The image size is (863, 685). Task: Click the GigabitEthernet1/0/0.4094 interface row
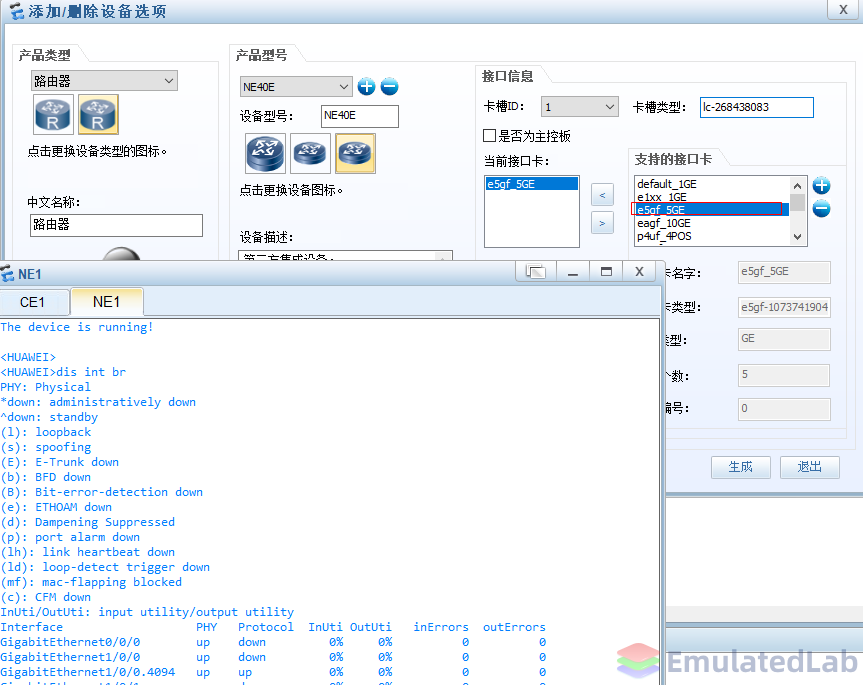click(x=273, y=672)
